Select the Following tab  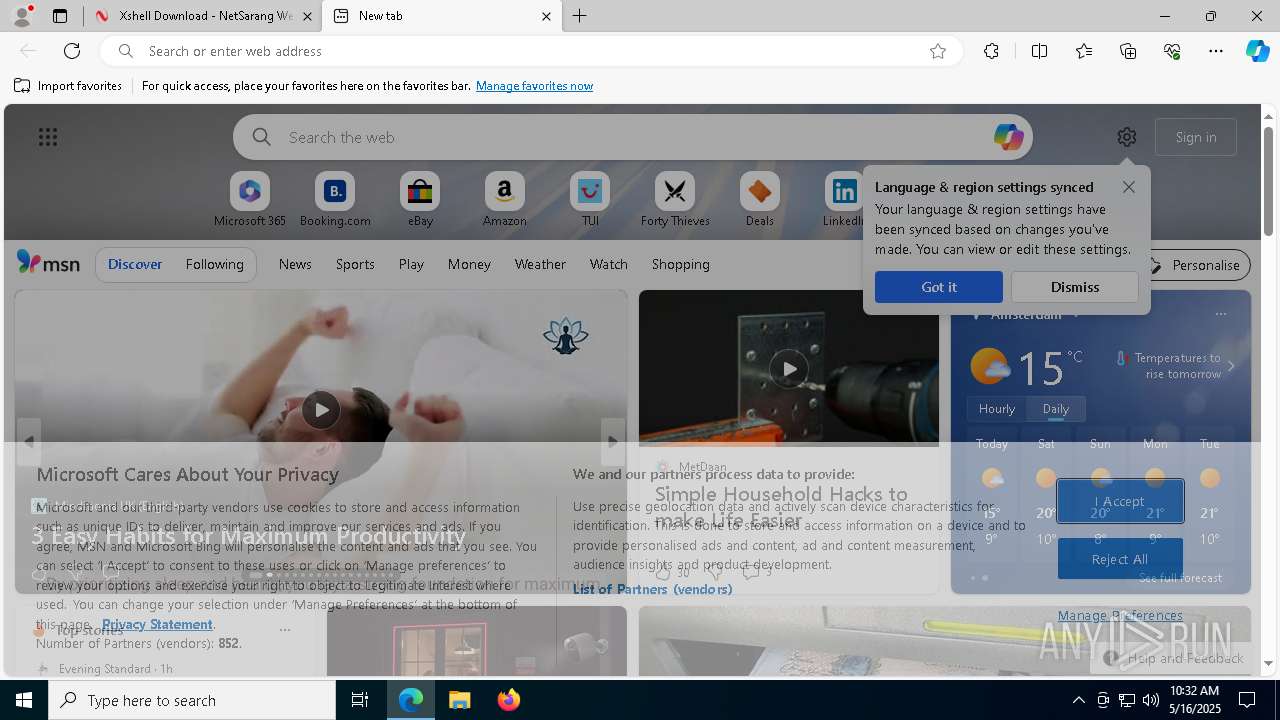(215, 264)
